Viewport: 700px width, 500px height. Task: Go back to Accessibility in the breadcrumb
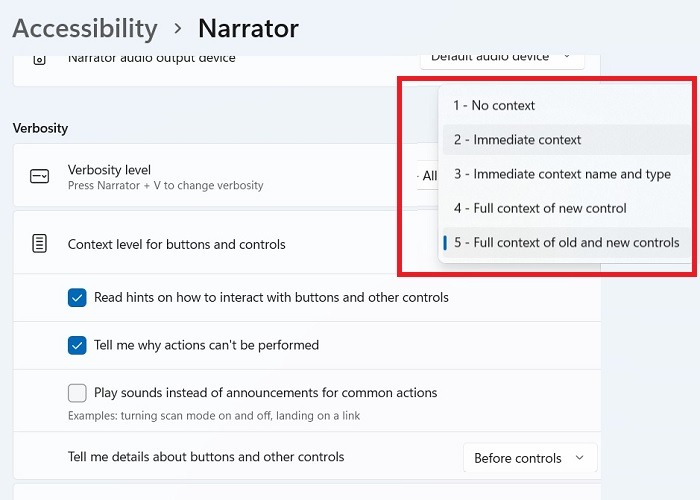pos(85,28)
